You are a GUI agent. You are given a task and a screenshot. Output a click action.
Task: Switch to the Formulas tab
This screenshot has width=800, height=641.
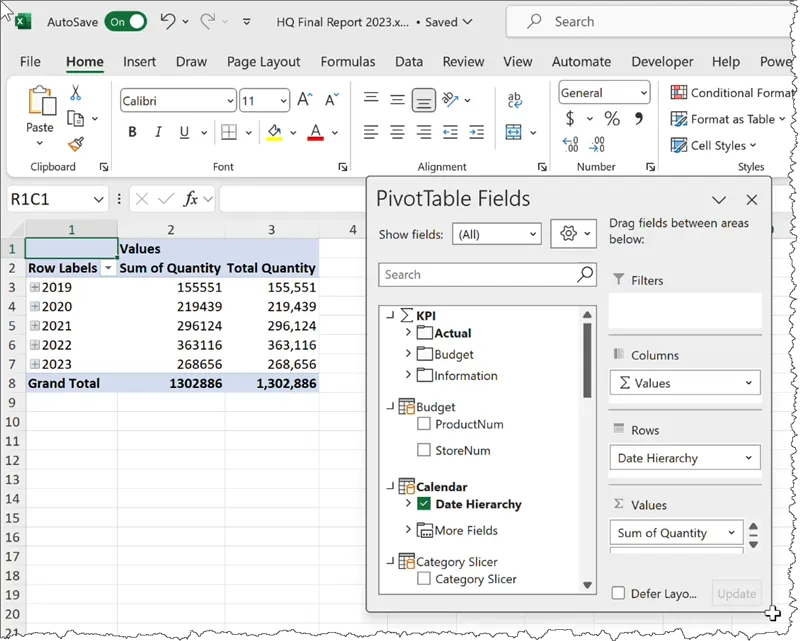tap(348, 62)
